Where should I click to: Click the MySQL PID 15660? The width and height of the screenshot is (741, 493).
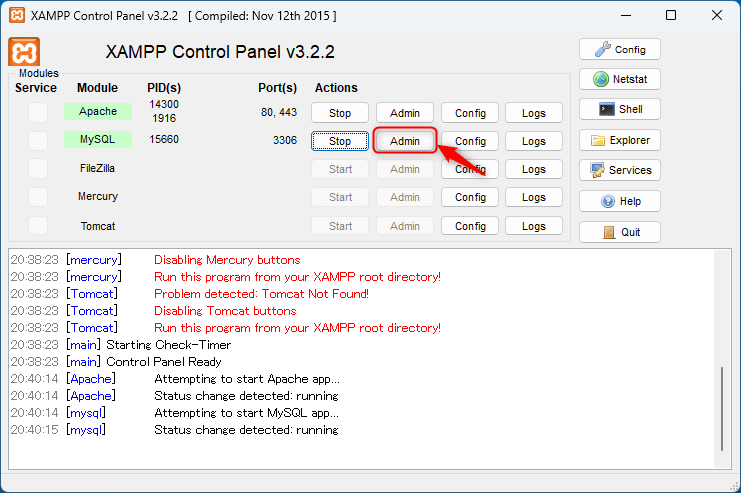[x=164, y=139]
